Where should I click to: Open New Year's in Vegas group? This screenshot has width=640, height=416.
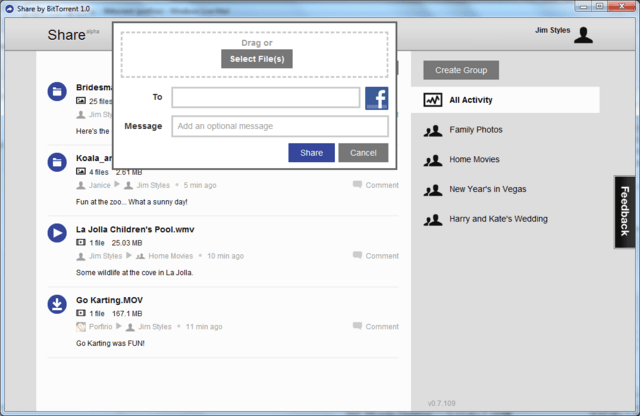[488, 189]
